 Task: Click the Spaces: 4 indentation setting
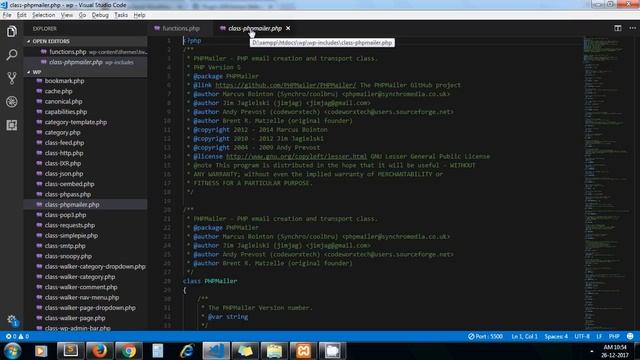pos(556,336)
